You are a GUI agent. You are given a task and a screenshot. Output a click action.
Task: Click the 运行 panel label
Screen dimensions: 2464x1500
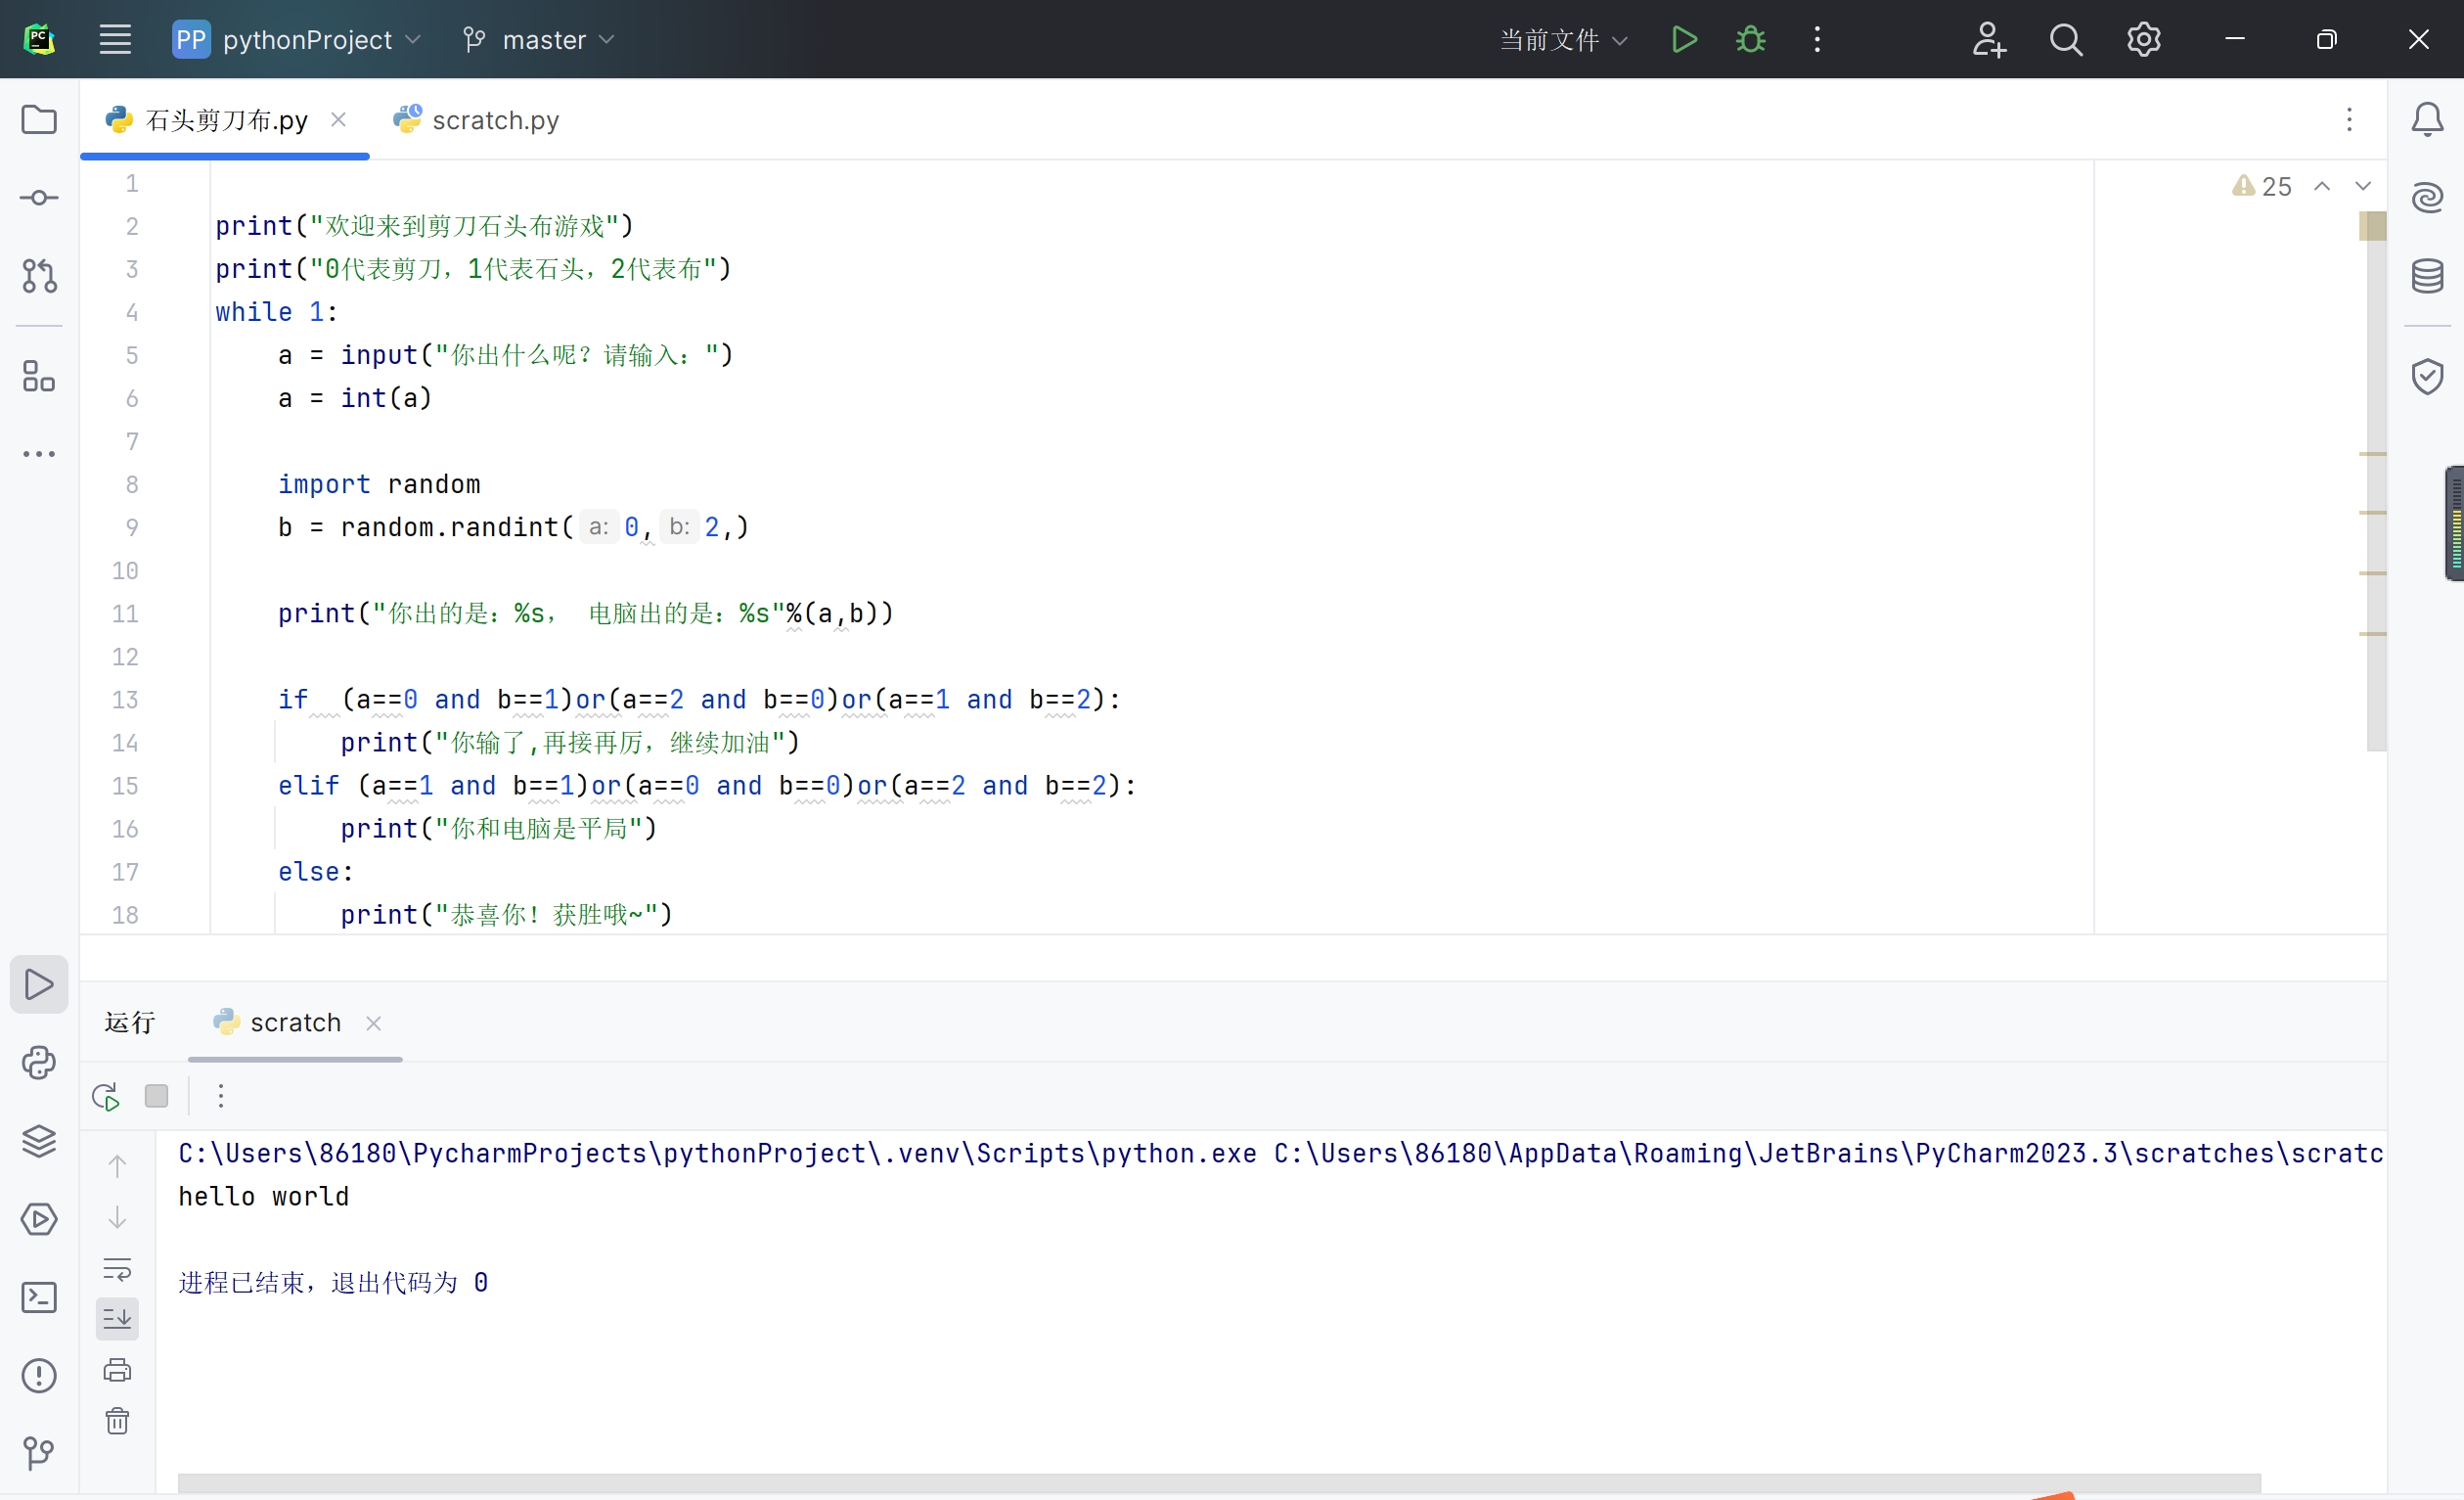tap(130, 1023)
